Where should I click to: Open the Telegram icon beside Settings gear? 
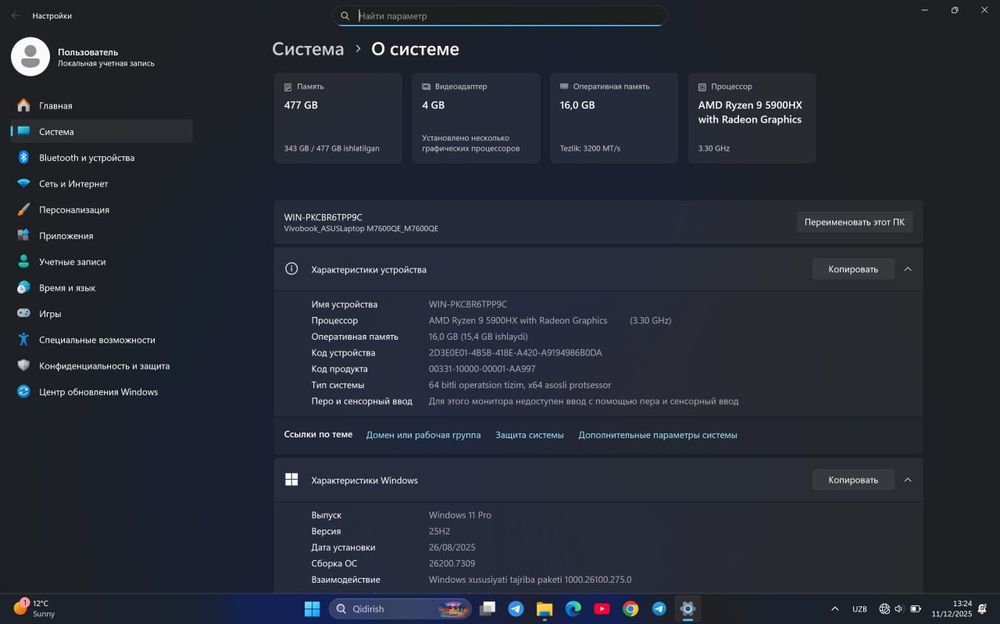coord(659,609)
